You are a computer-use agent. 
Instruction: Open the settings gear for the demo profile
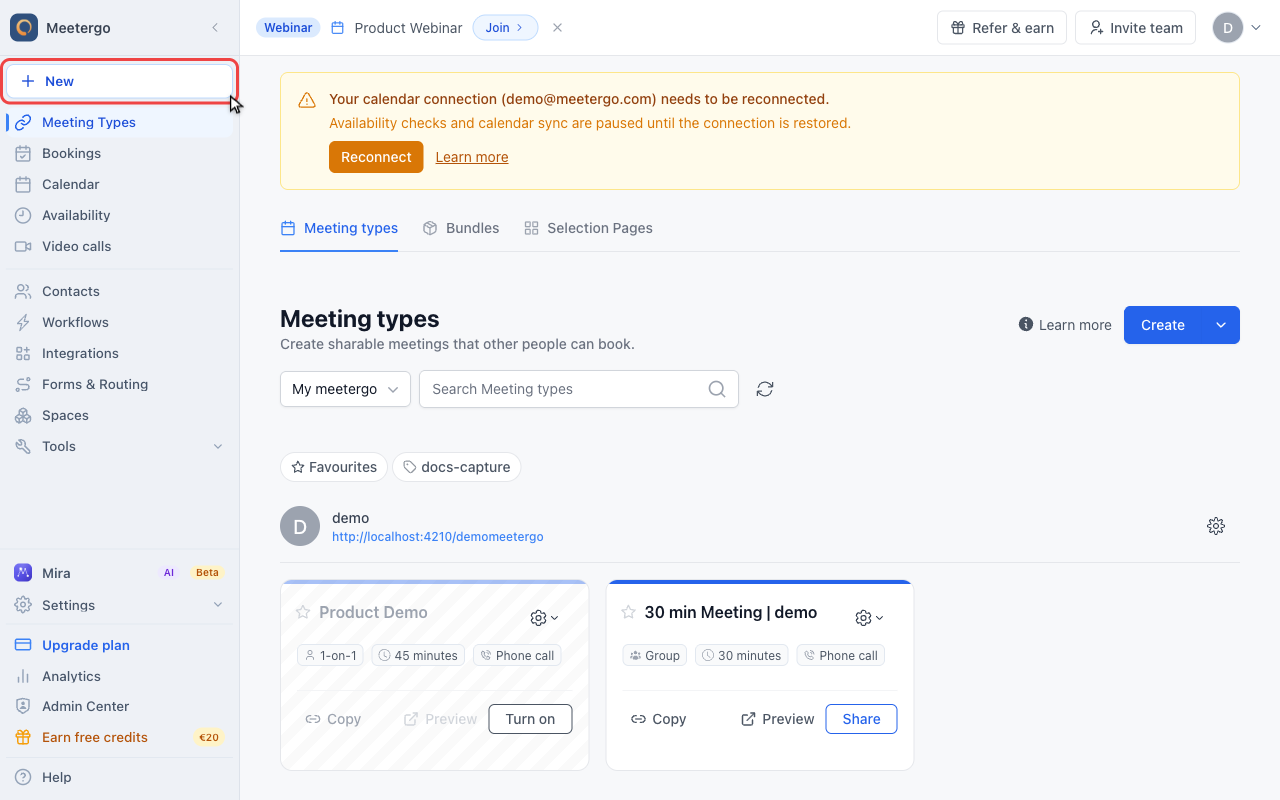(x=1216, y=526)
